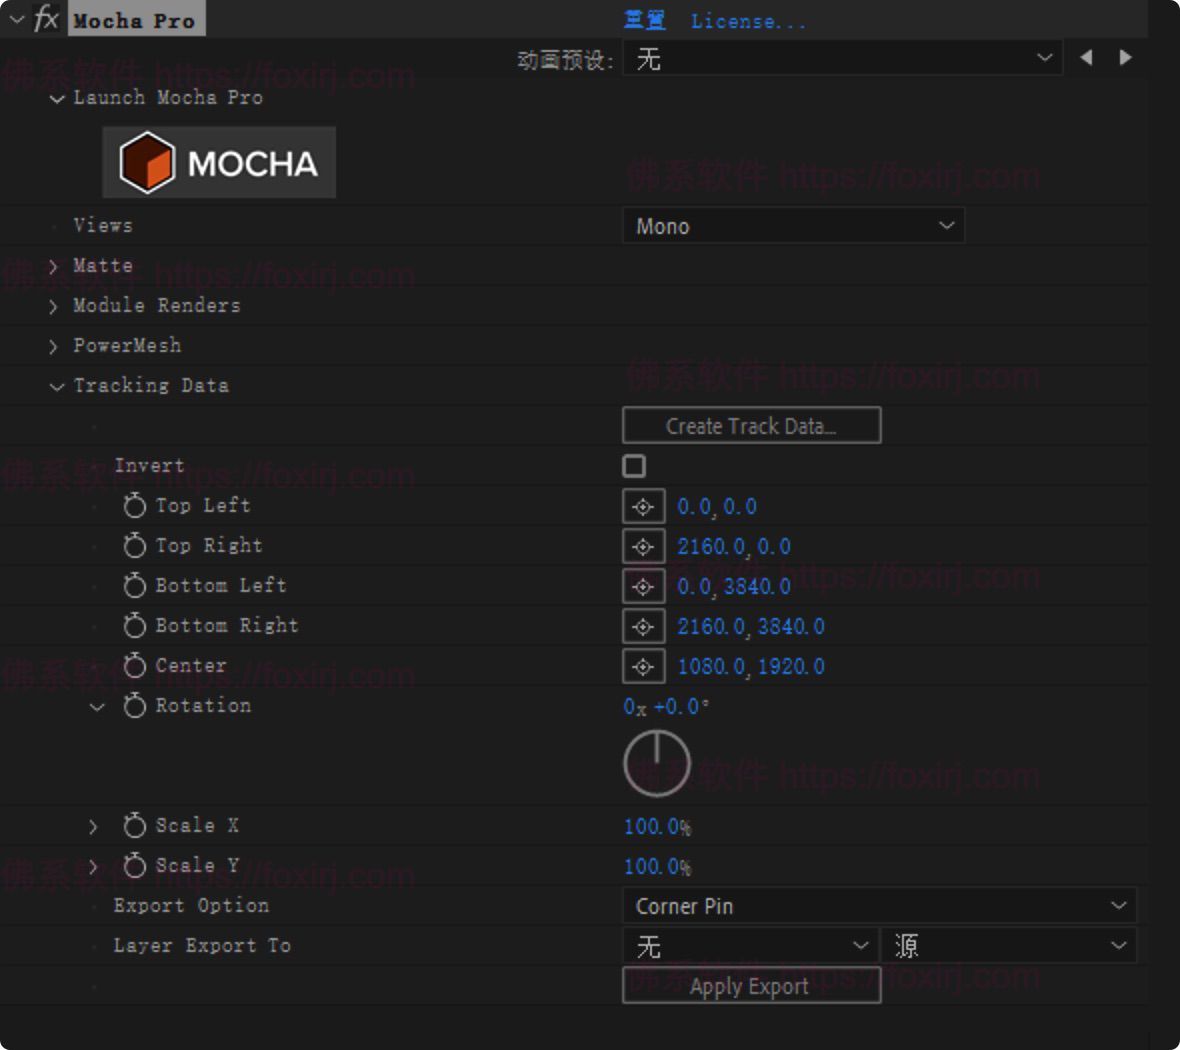Expand the PowerMesh section
1180x1050 pixels.
tap(55, 346)
